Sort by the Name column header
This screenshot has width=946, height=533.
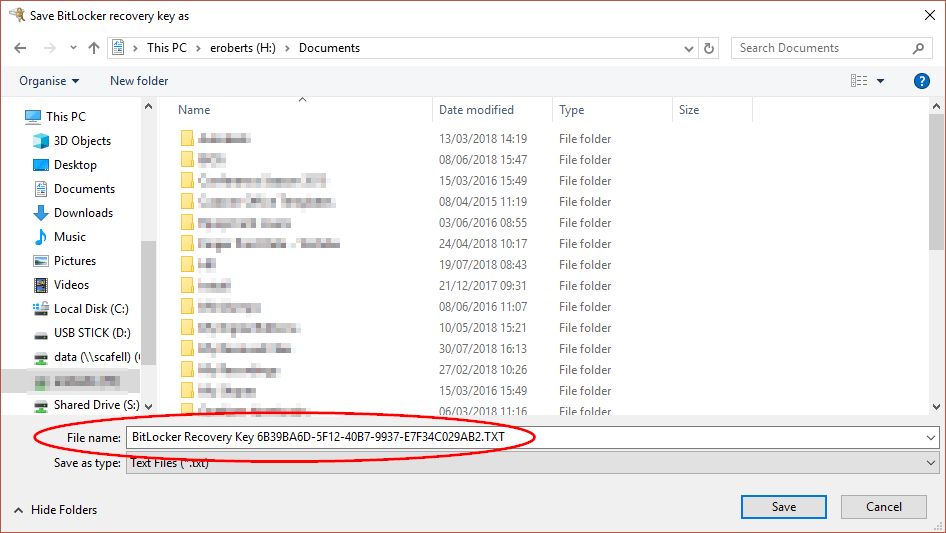194,110
